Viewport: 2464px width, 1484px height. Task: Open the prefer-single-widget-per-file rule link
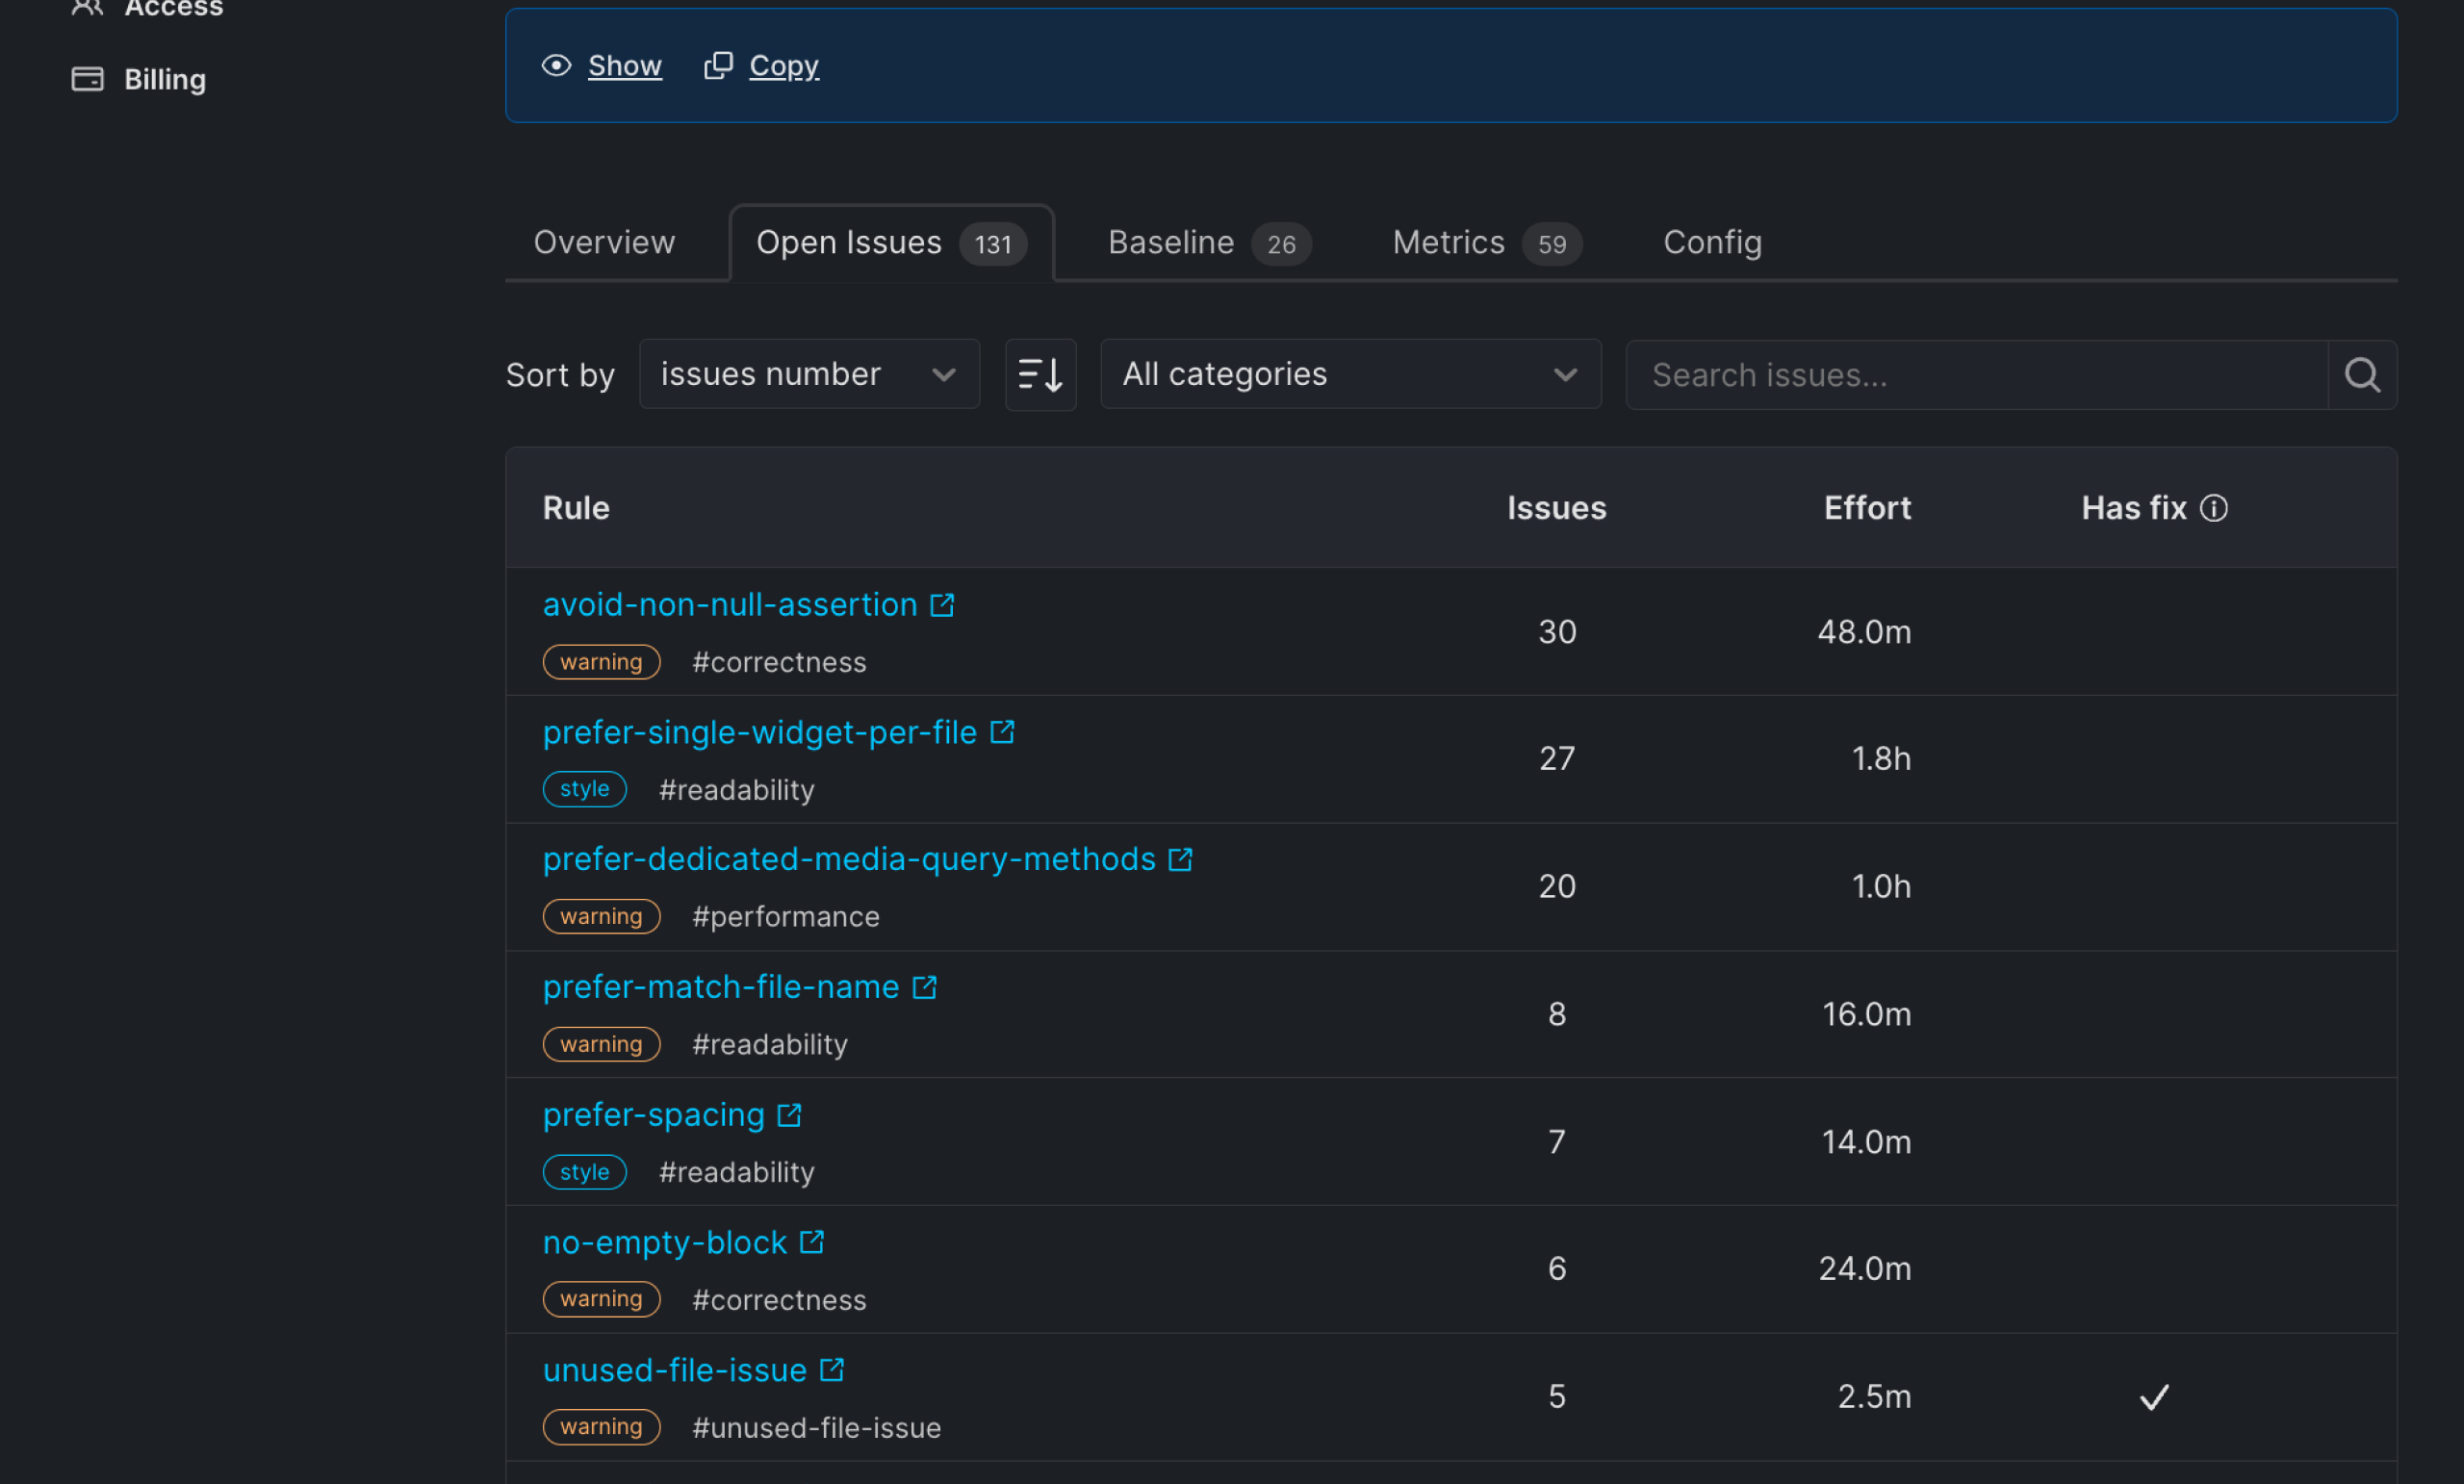point(760,732)
